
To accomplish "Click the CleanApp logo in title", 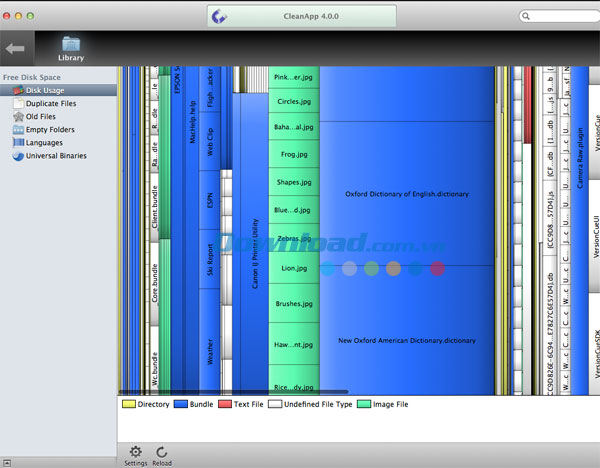I will click(219, 16).
